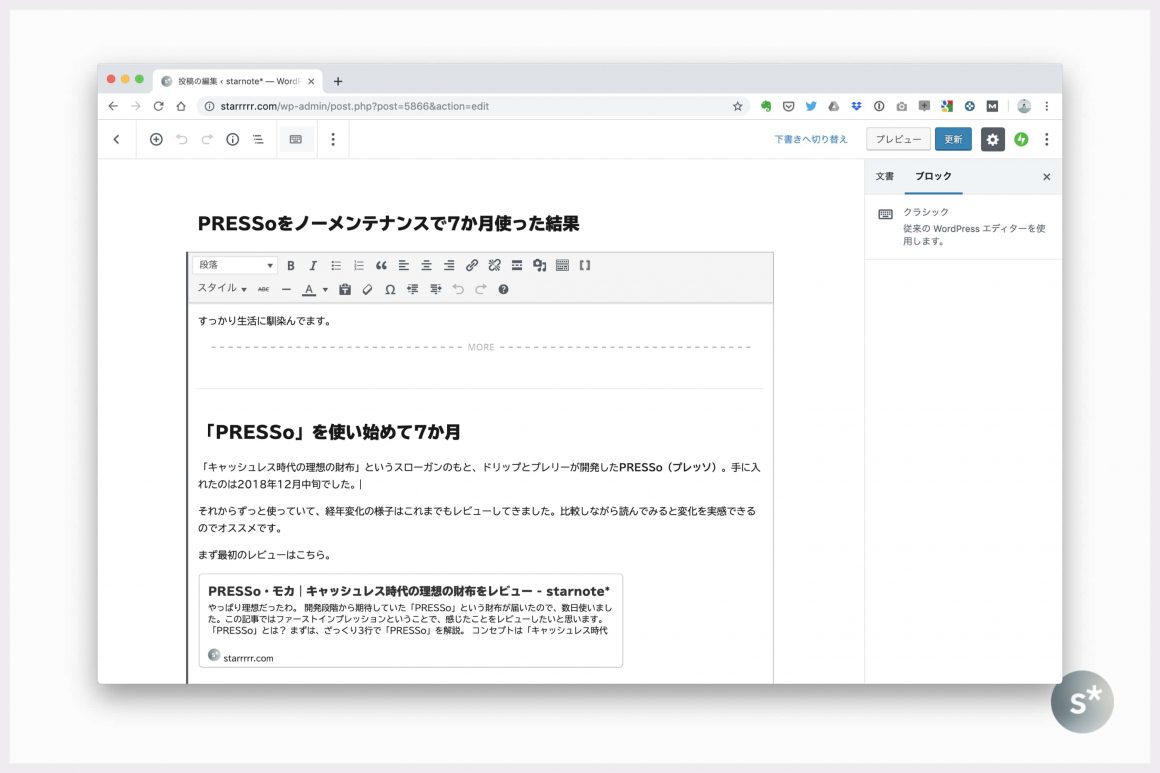
Task: Click the clear formatting eraser icon
Action: 367,290
